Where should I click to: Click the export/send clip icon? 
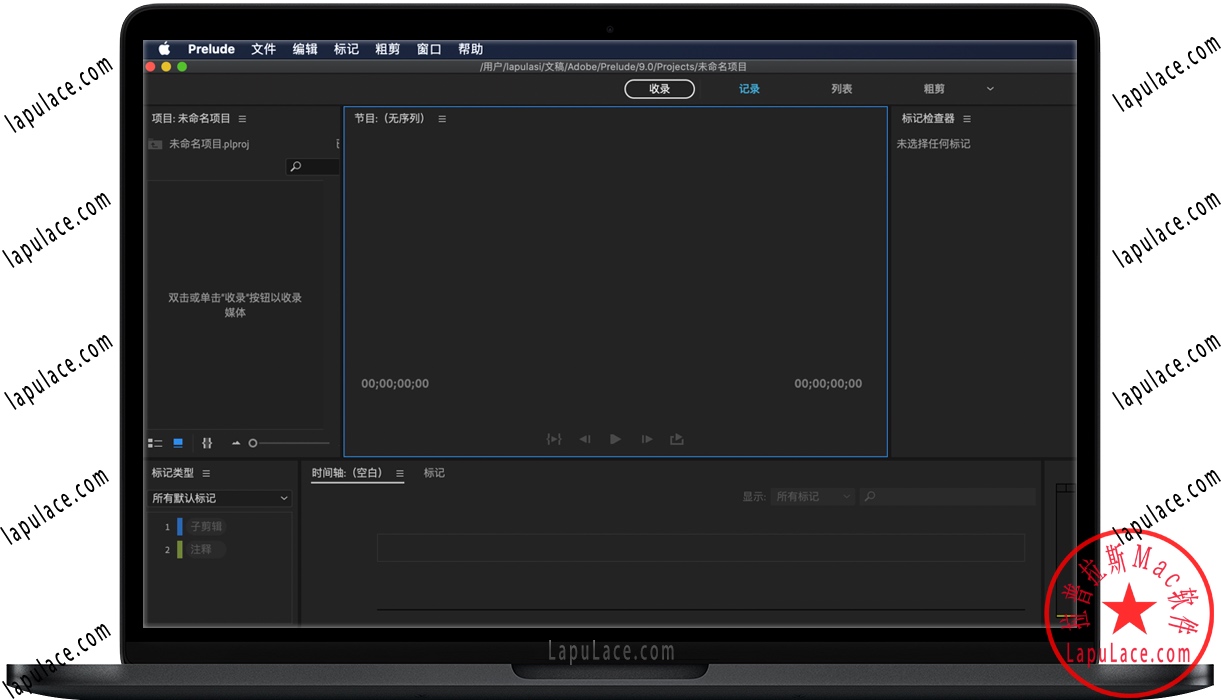[677, 439]
